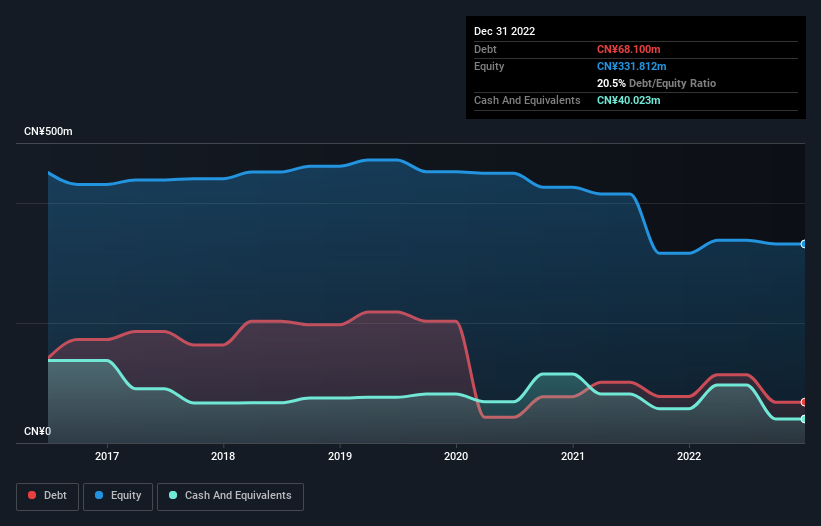Click the teal Cash endpoint marker
The image size is (821, 526).
point(804,419)
